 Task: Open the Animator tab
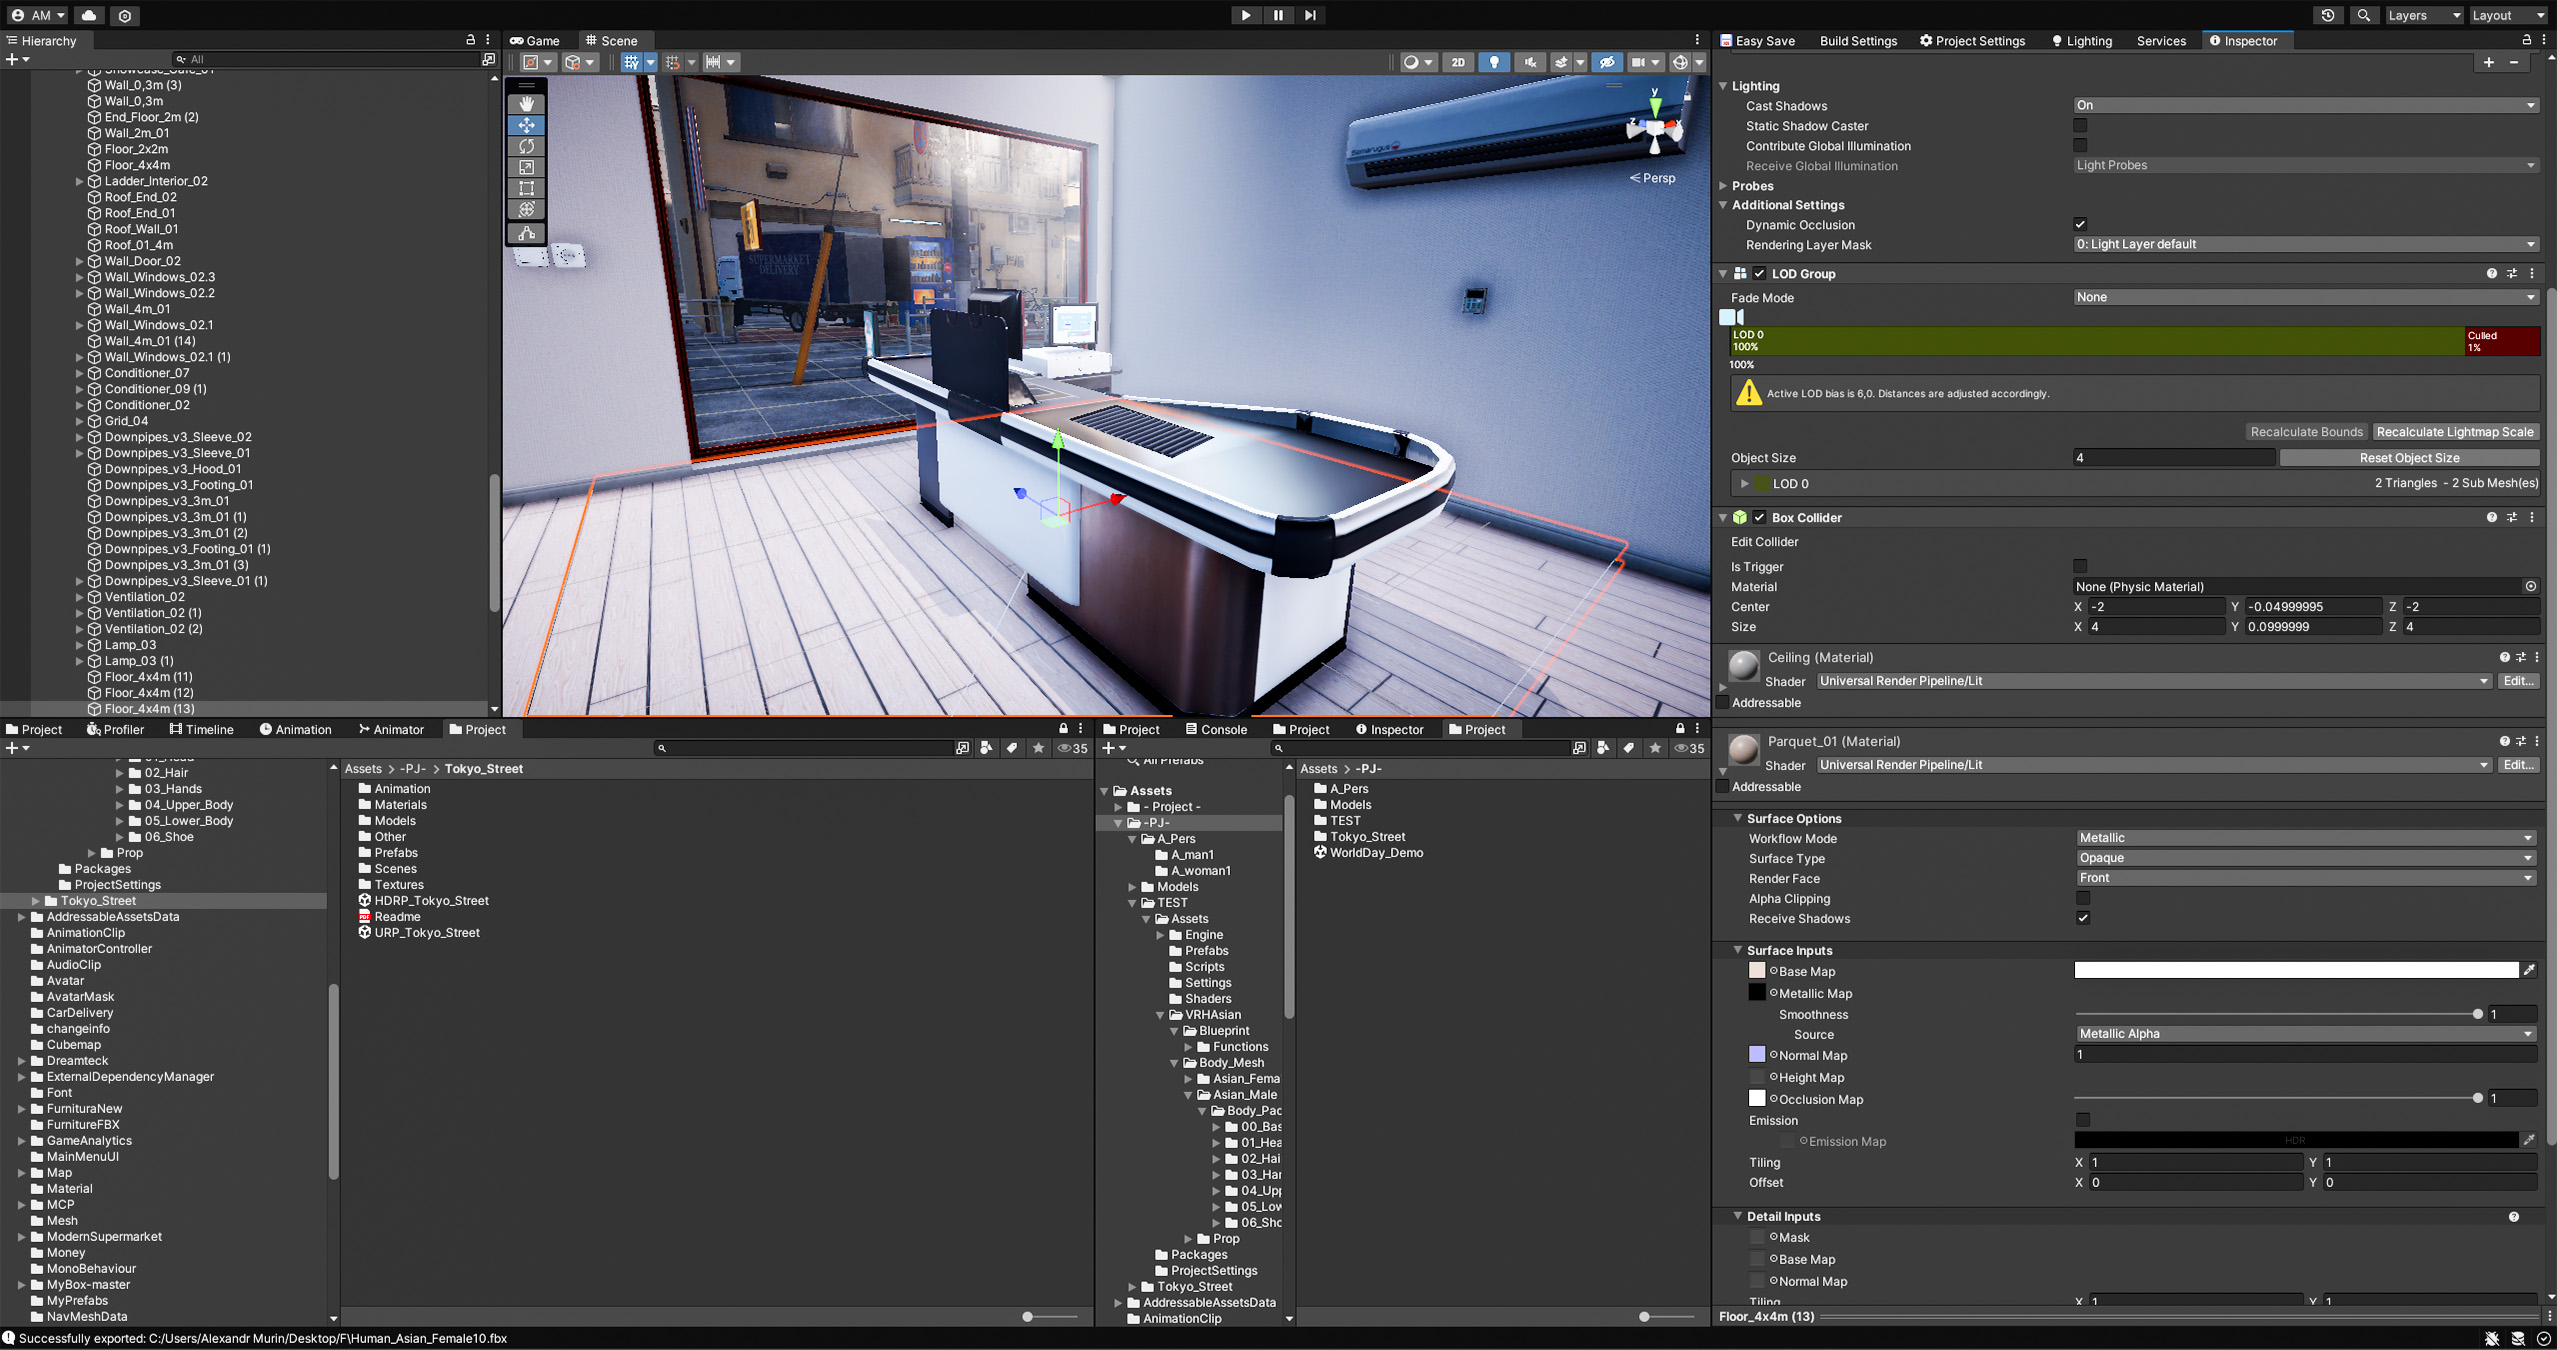coord(390,729)
